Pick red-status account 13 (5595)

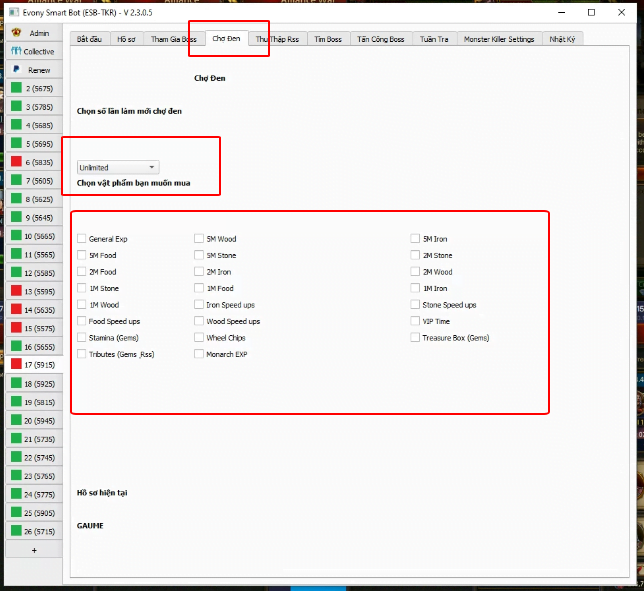click(x=33, y=291)
